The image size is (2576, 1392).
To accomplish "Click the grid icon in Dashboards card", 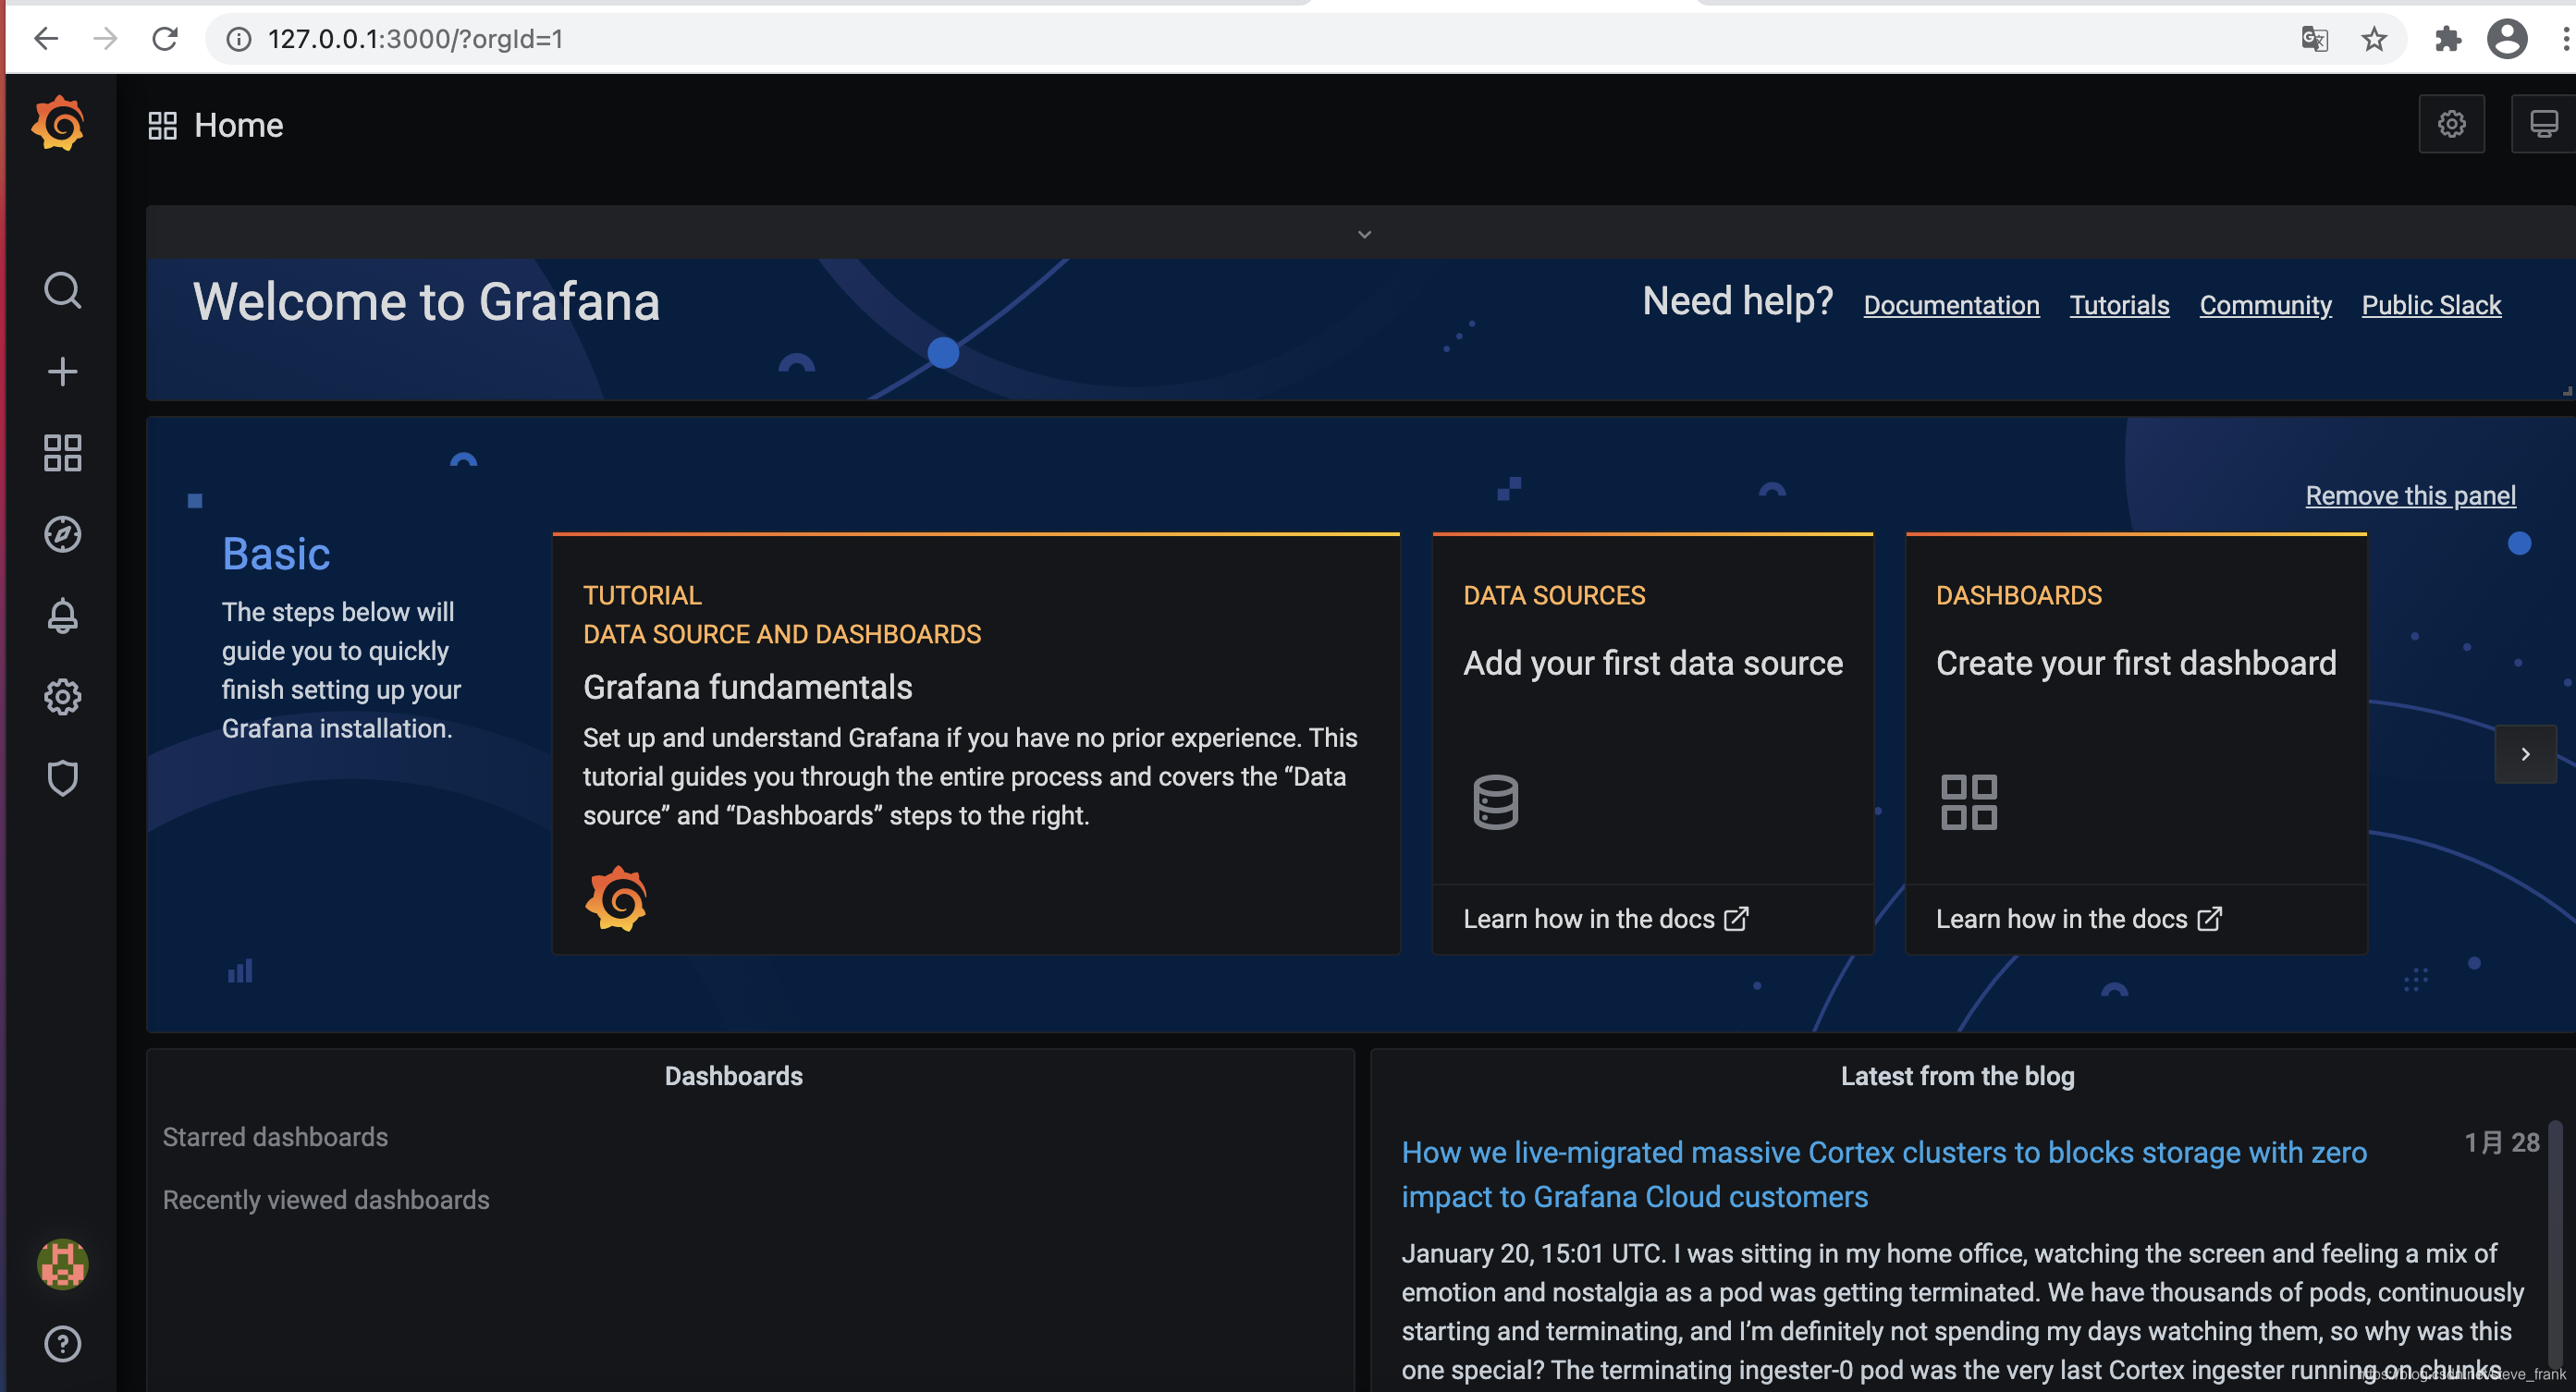I will click(x=1968, y=802).
